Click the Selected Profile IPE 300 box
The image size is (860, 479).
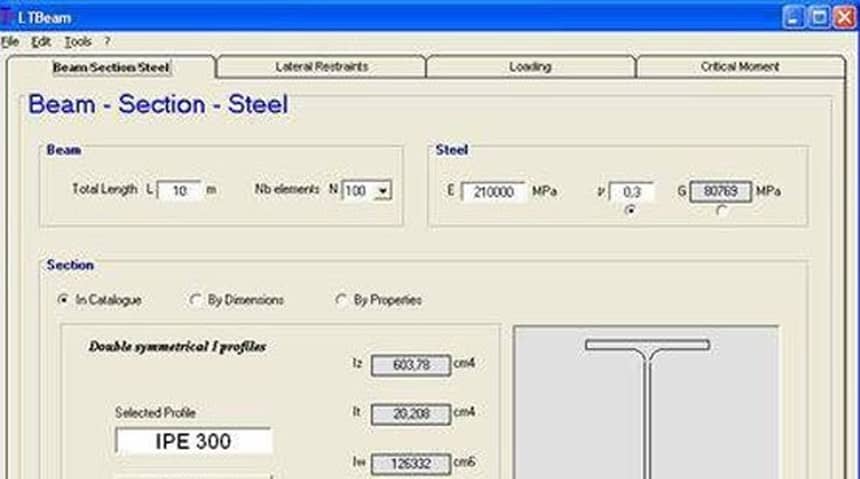click(x=193, y=441)
